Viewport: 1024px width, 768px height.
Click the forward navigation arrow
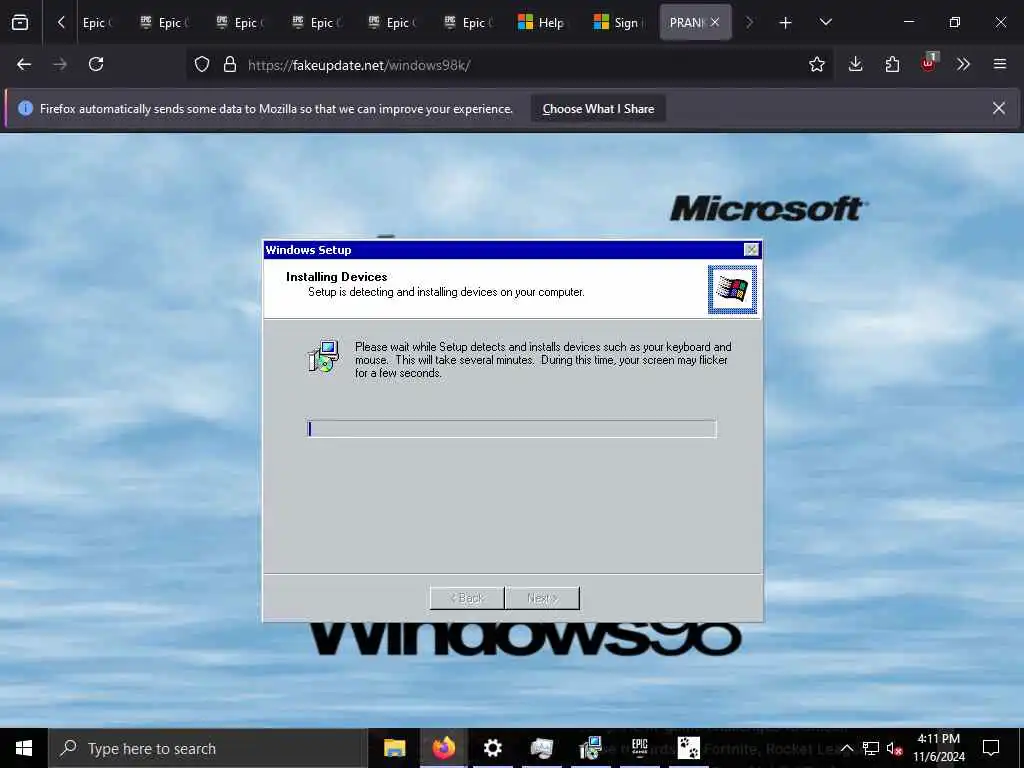point(59,64)
